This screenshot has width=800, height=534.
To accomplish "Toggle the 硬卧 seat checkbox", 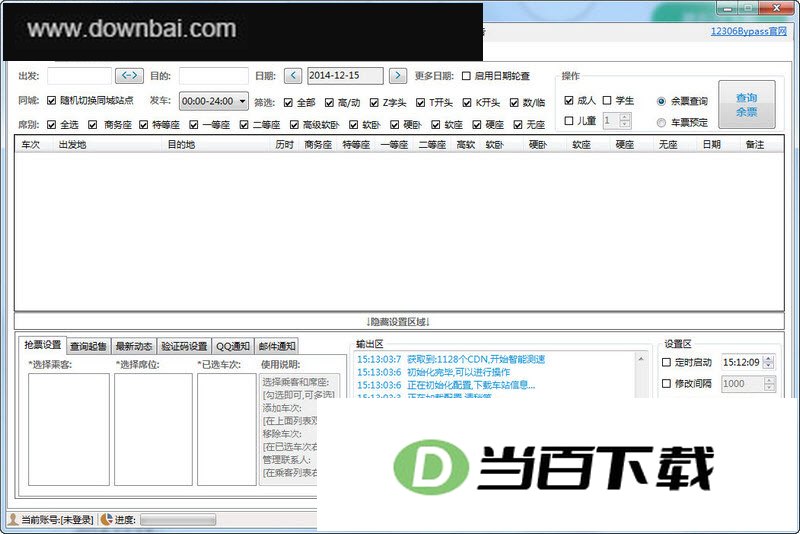I will (x=394, y=124).
